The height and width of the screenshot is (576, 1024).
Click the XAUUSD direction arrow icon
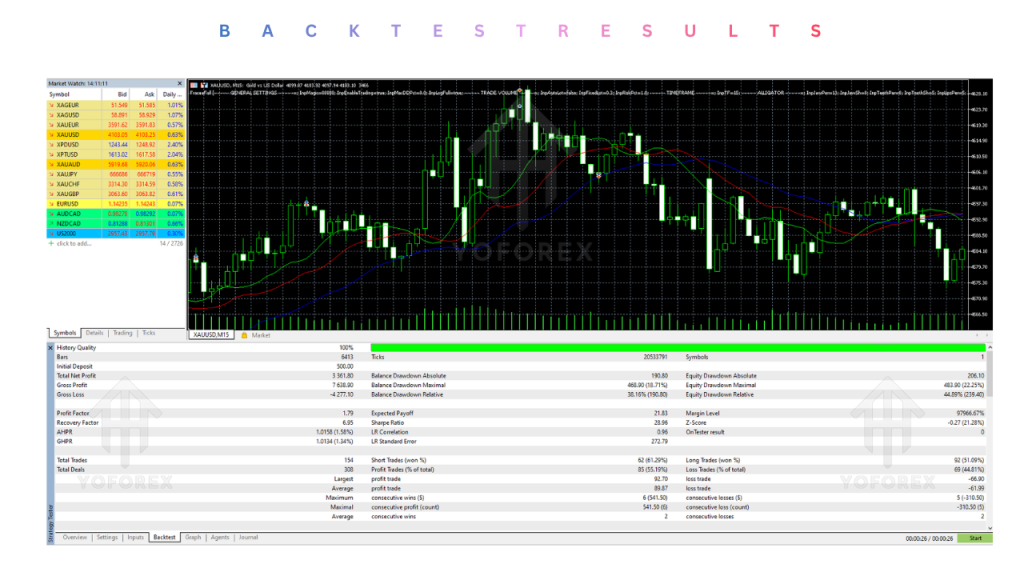pos(51,135)
